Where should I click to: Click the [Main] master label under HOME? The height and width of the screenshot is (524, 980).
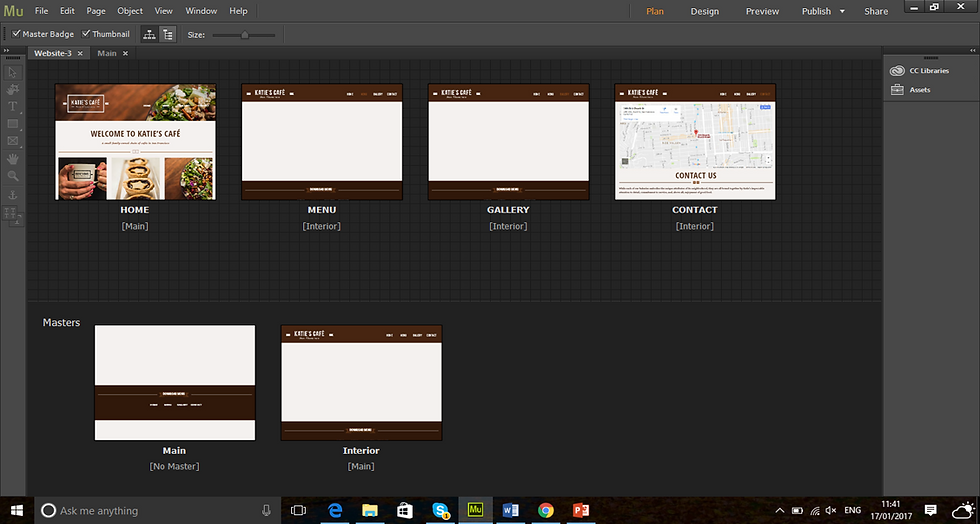click(x=135, y=226)
